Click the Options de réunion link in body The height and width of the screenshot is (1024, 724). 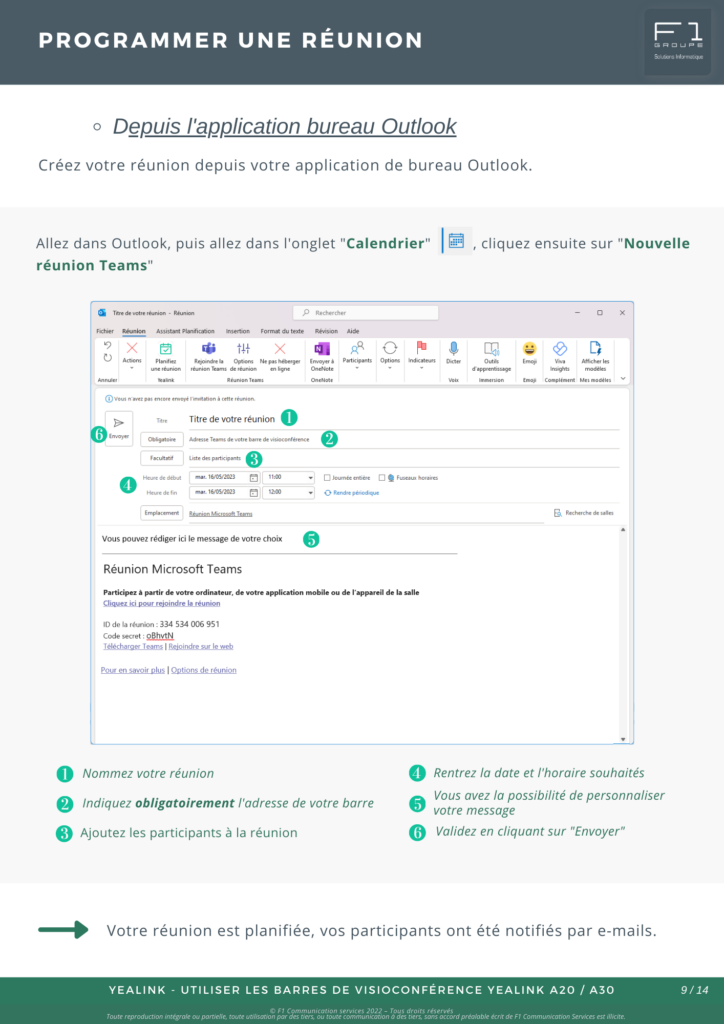[x=204, y=670]
